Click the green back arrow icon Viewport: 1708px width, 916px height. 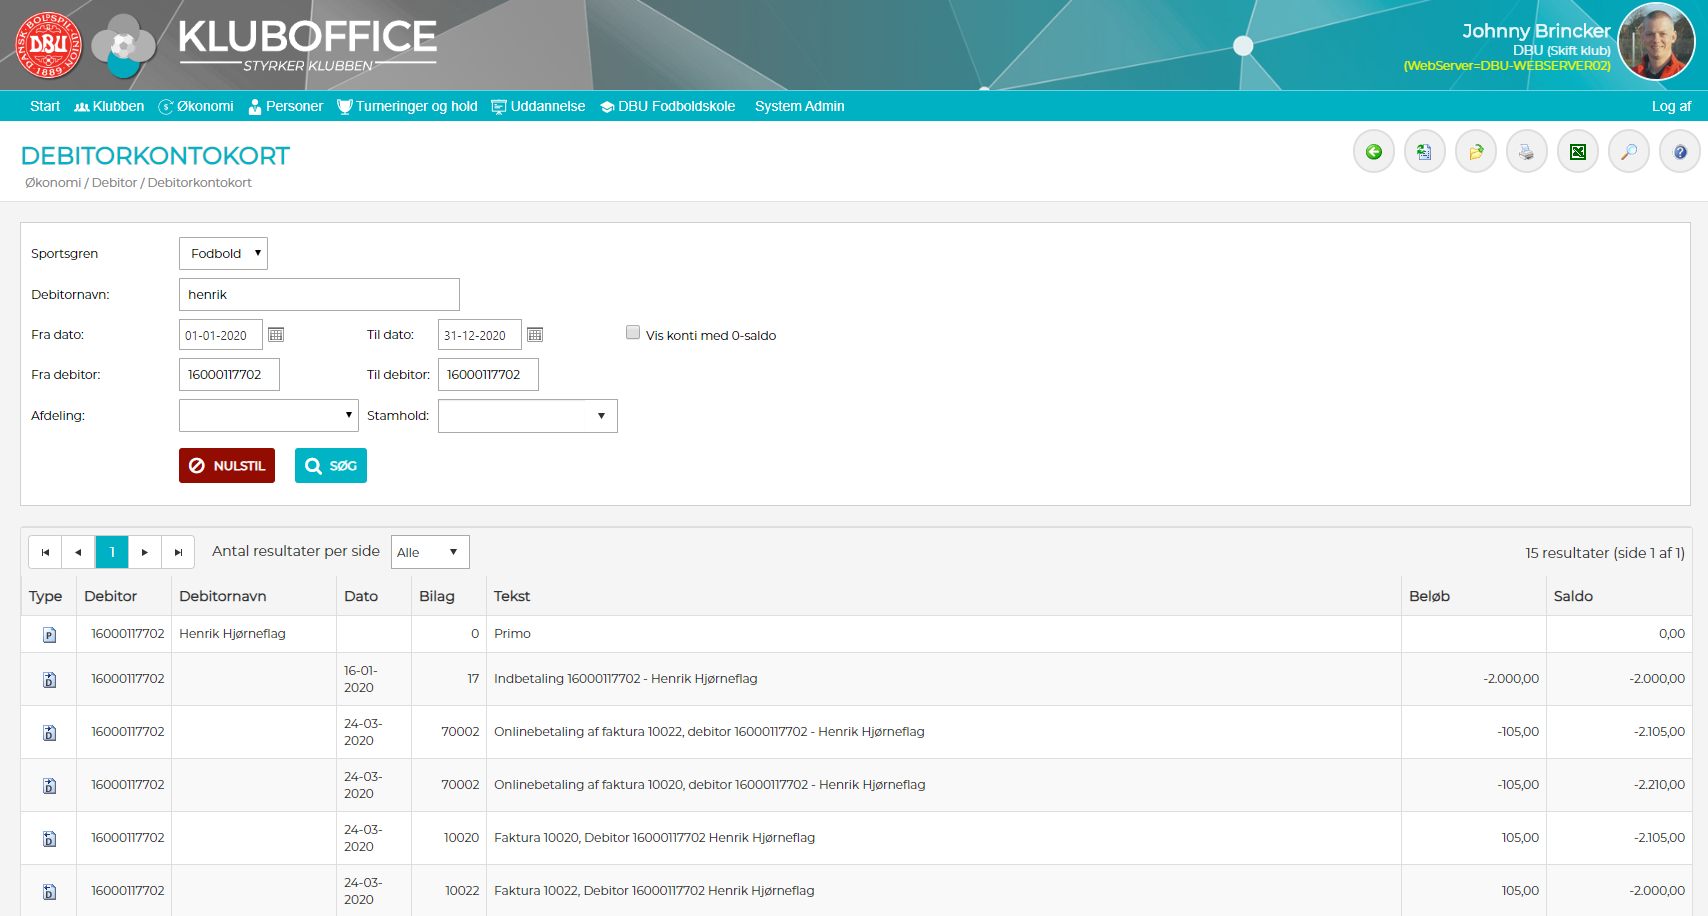(1373, 152)
